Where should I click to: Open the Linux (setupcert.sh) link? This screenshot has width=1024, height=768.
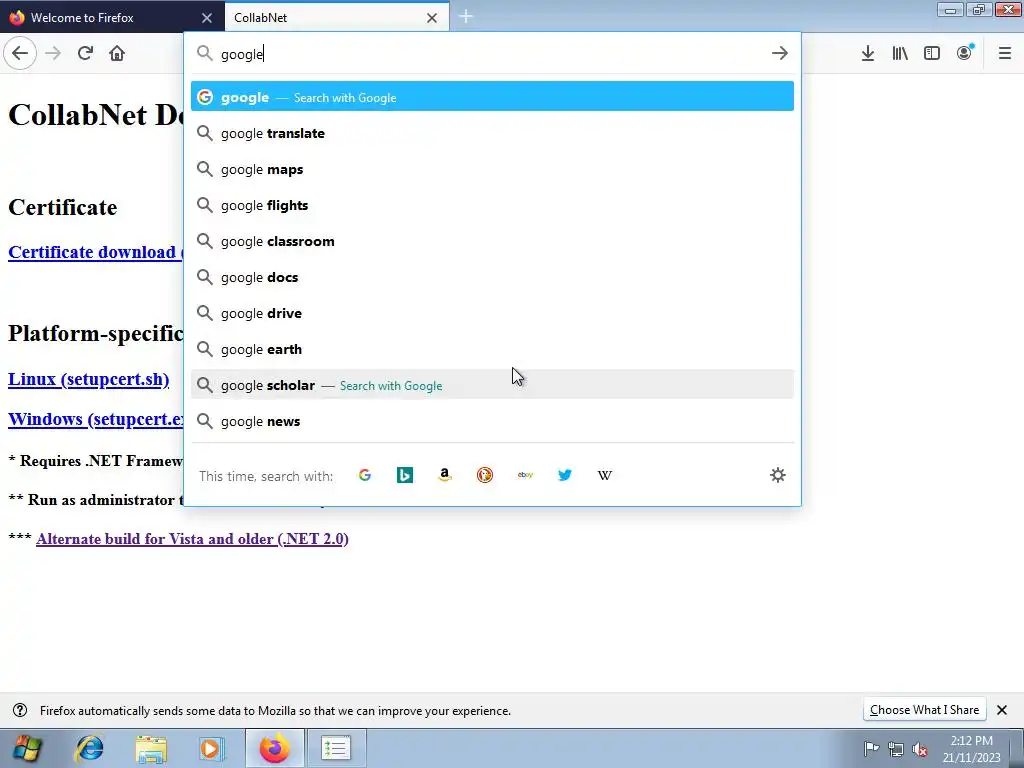tap(89, 379)
